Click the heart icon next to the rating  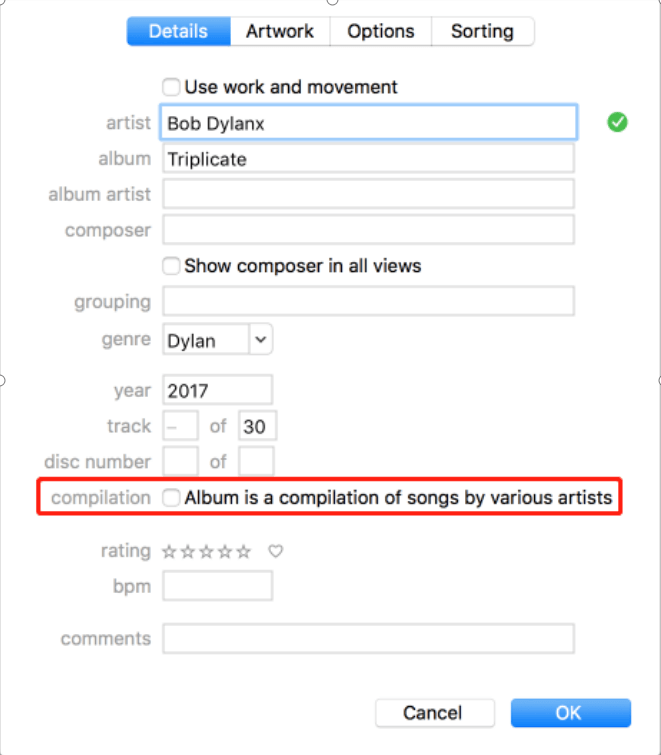276,551
